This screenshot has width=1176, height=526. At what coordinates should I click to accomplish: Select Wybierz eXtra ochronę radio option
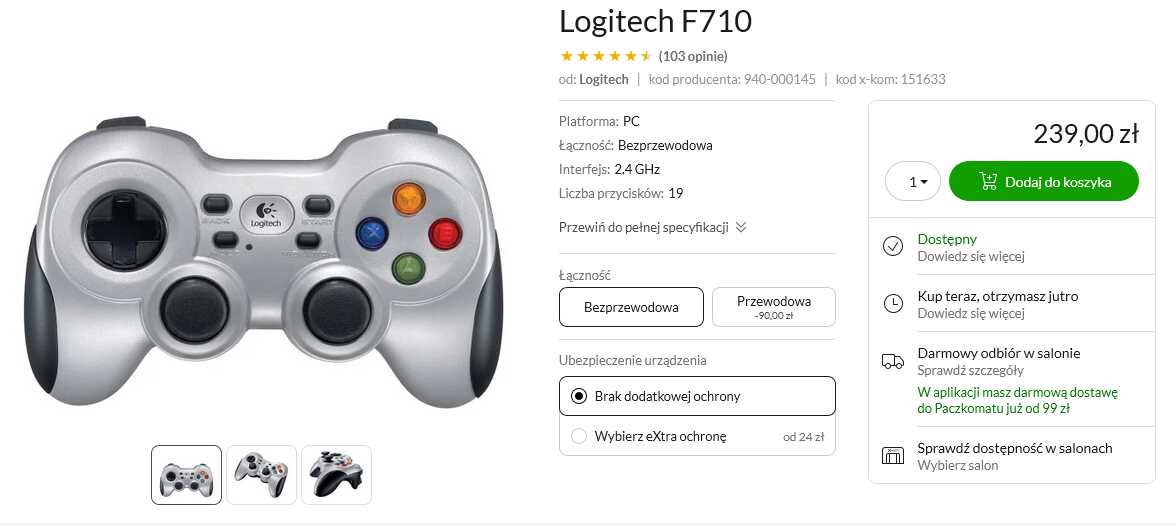pyautogui.click(x=578, y=436)
